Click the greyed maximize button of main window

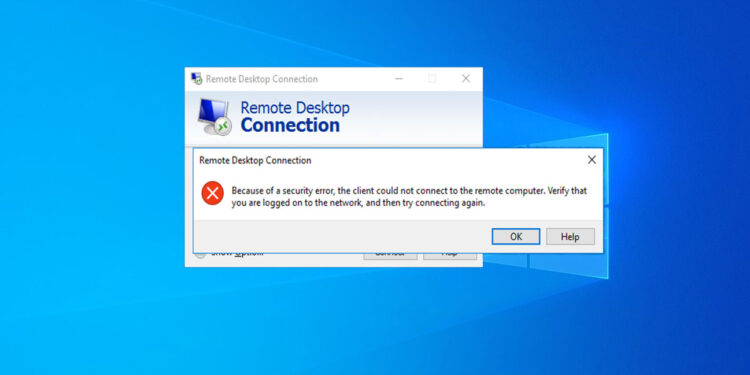pyautogui.click(x=432, y=78)
